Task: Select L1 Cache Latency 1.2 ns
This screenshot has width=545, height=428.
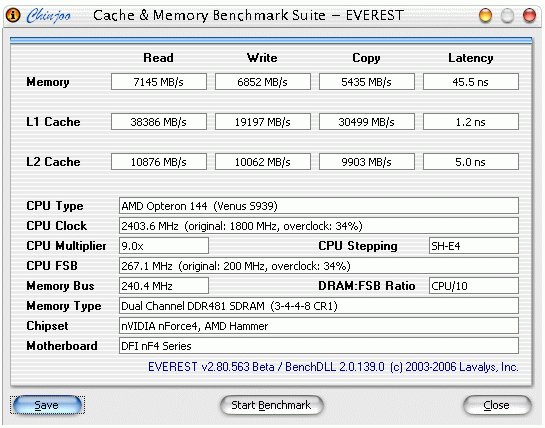Action: tap(471, 122)
